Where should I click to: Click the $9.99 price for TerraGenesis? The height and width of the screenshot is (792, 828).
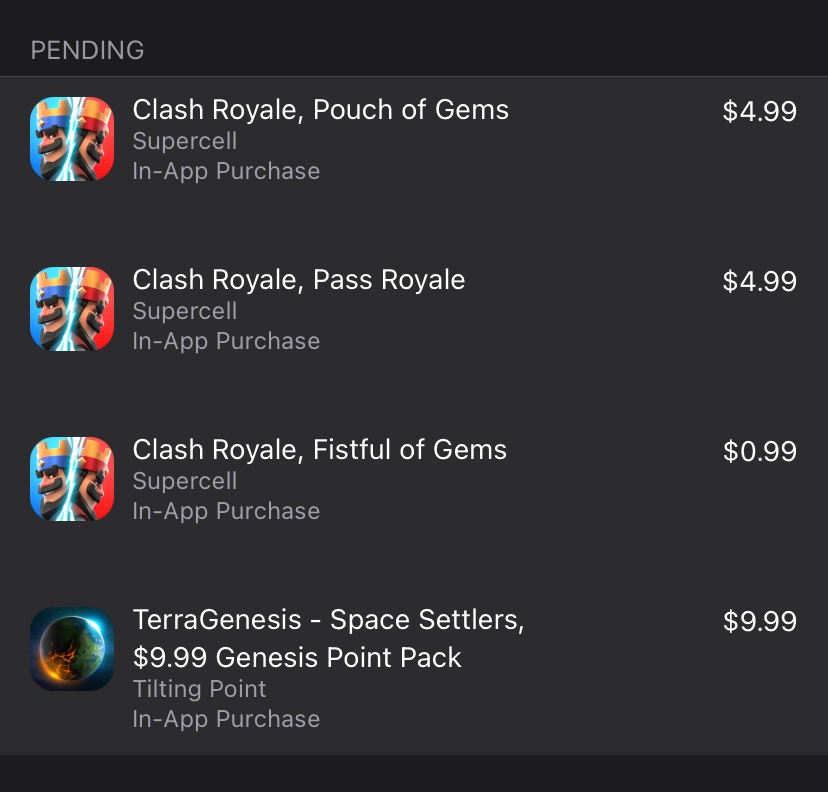point(759,621)
